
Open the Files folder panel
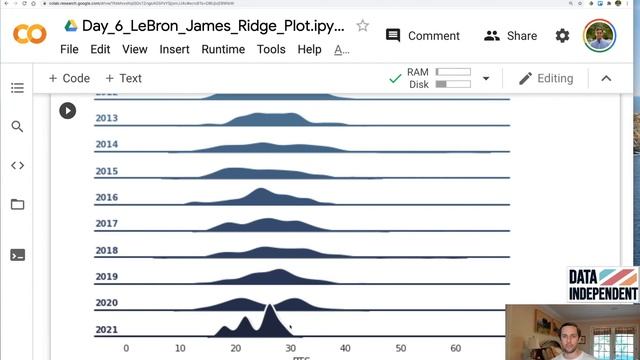[x=17, y=204]
